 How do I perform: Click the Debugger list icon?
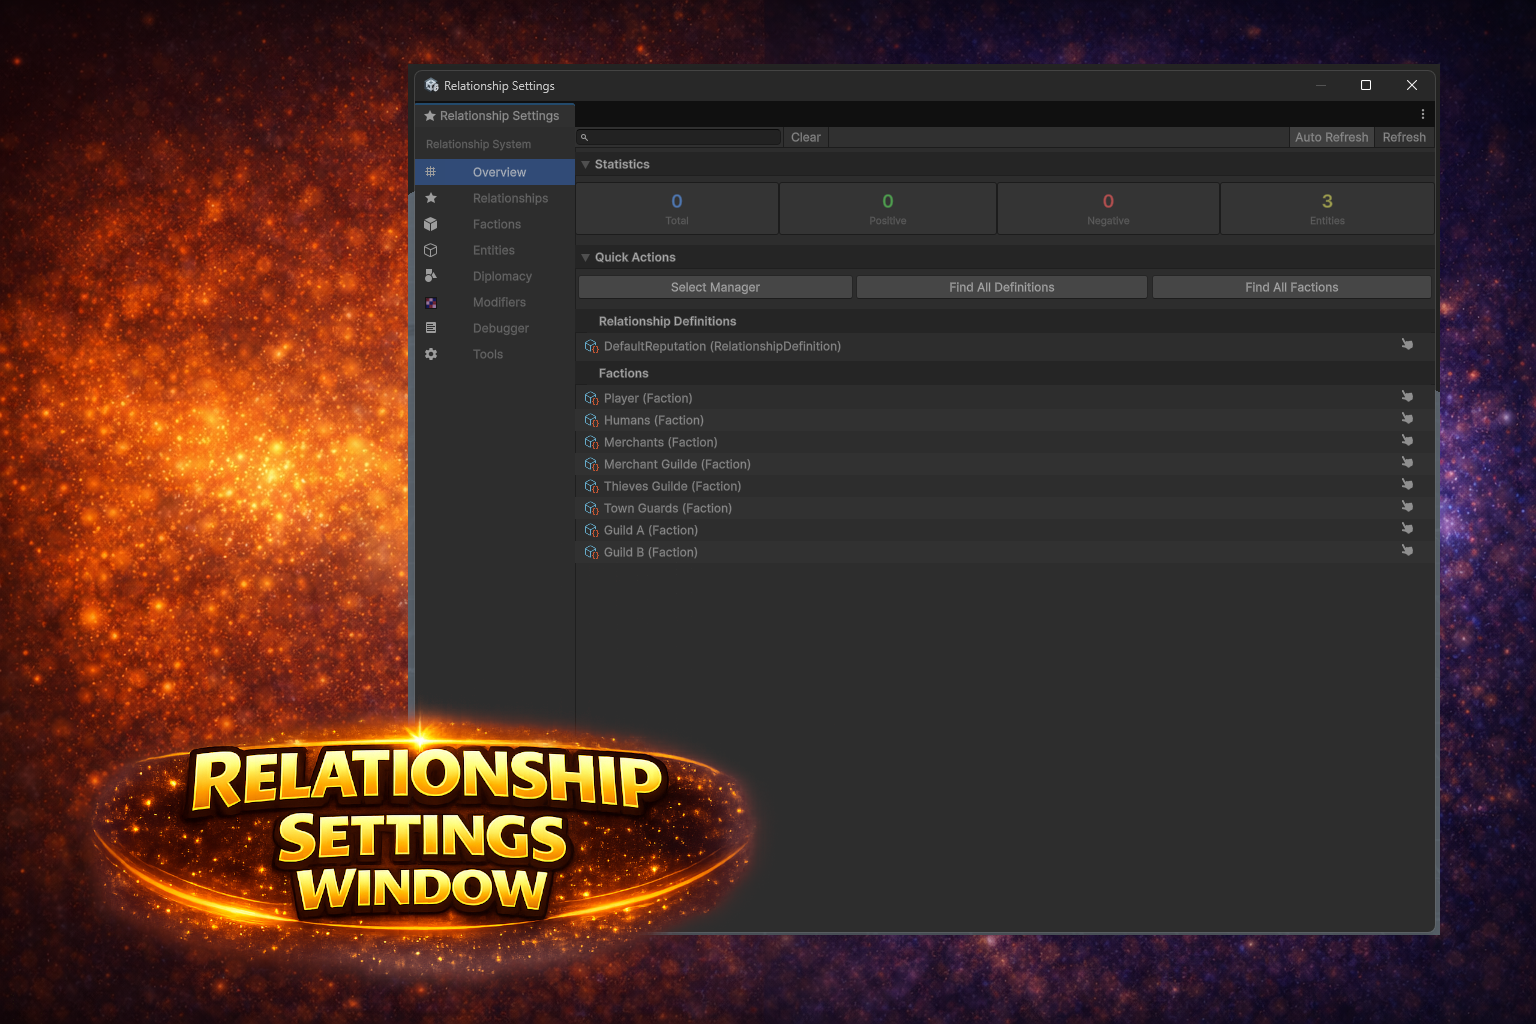click(x=431, y=328)
